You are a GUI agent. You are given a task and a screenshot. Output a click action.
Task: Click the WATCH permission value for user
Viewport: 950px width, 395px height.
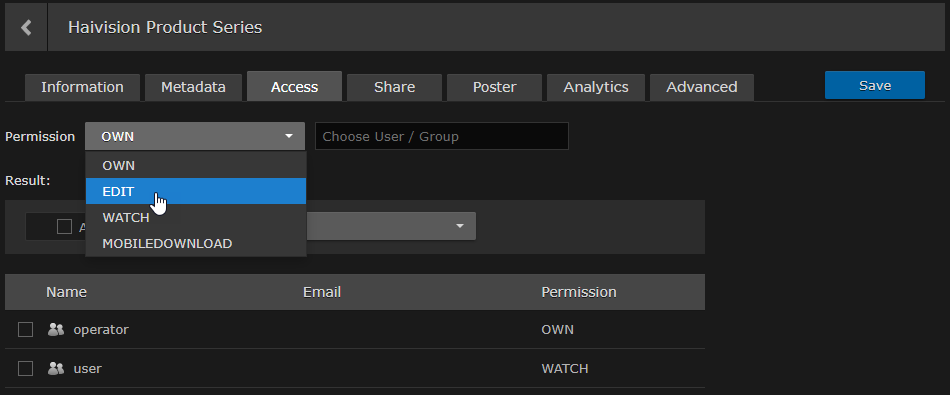click(565, 368)
